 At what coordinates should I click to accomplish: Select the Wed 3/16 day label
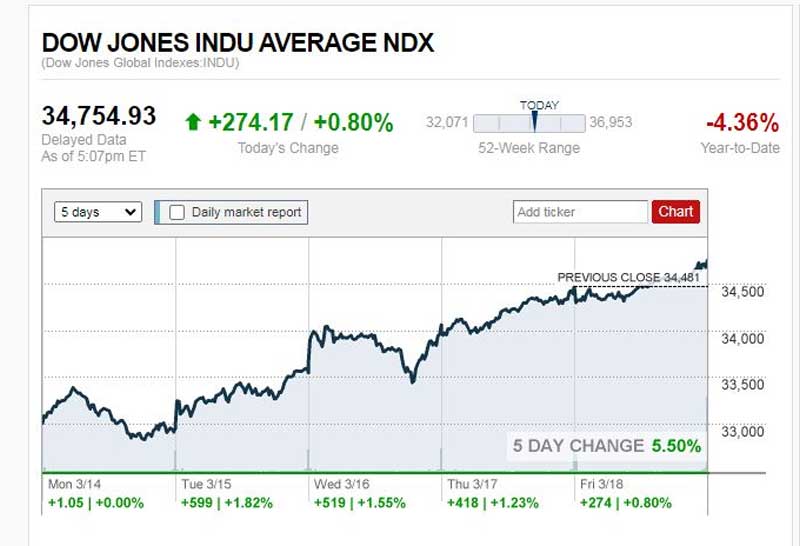coord(342,484)
